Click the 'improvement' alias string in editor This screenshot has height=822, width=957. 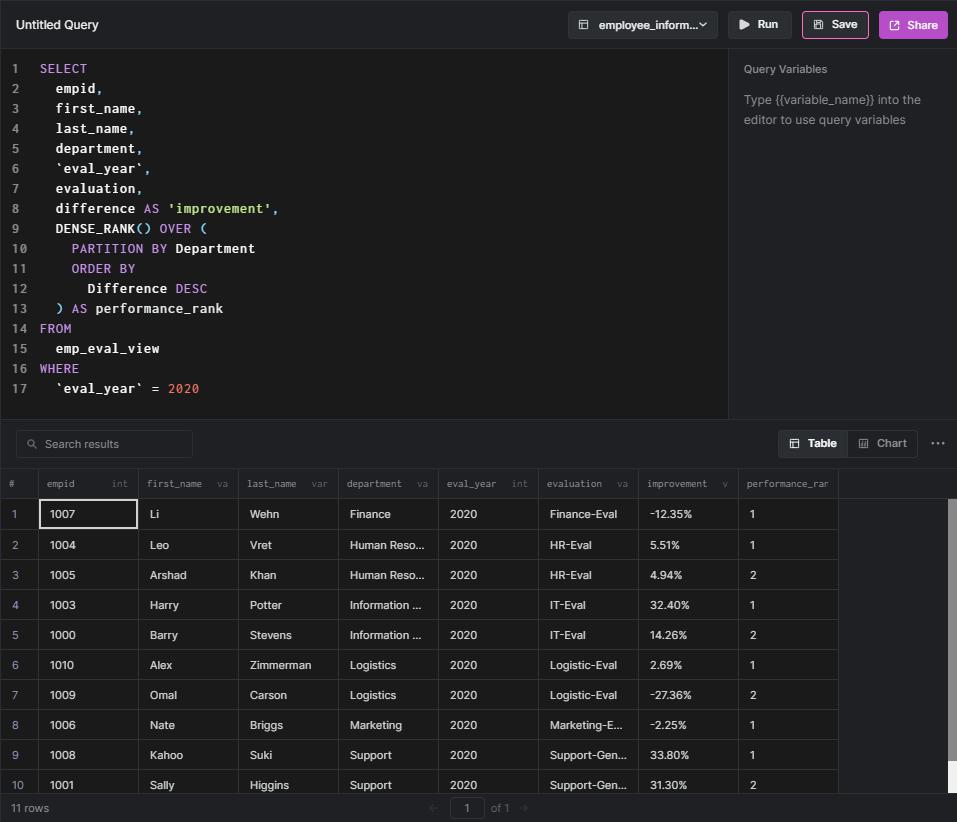(x=219, y=209)
